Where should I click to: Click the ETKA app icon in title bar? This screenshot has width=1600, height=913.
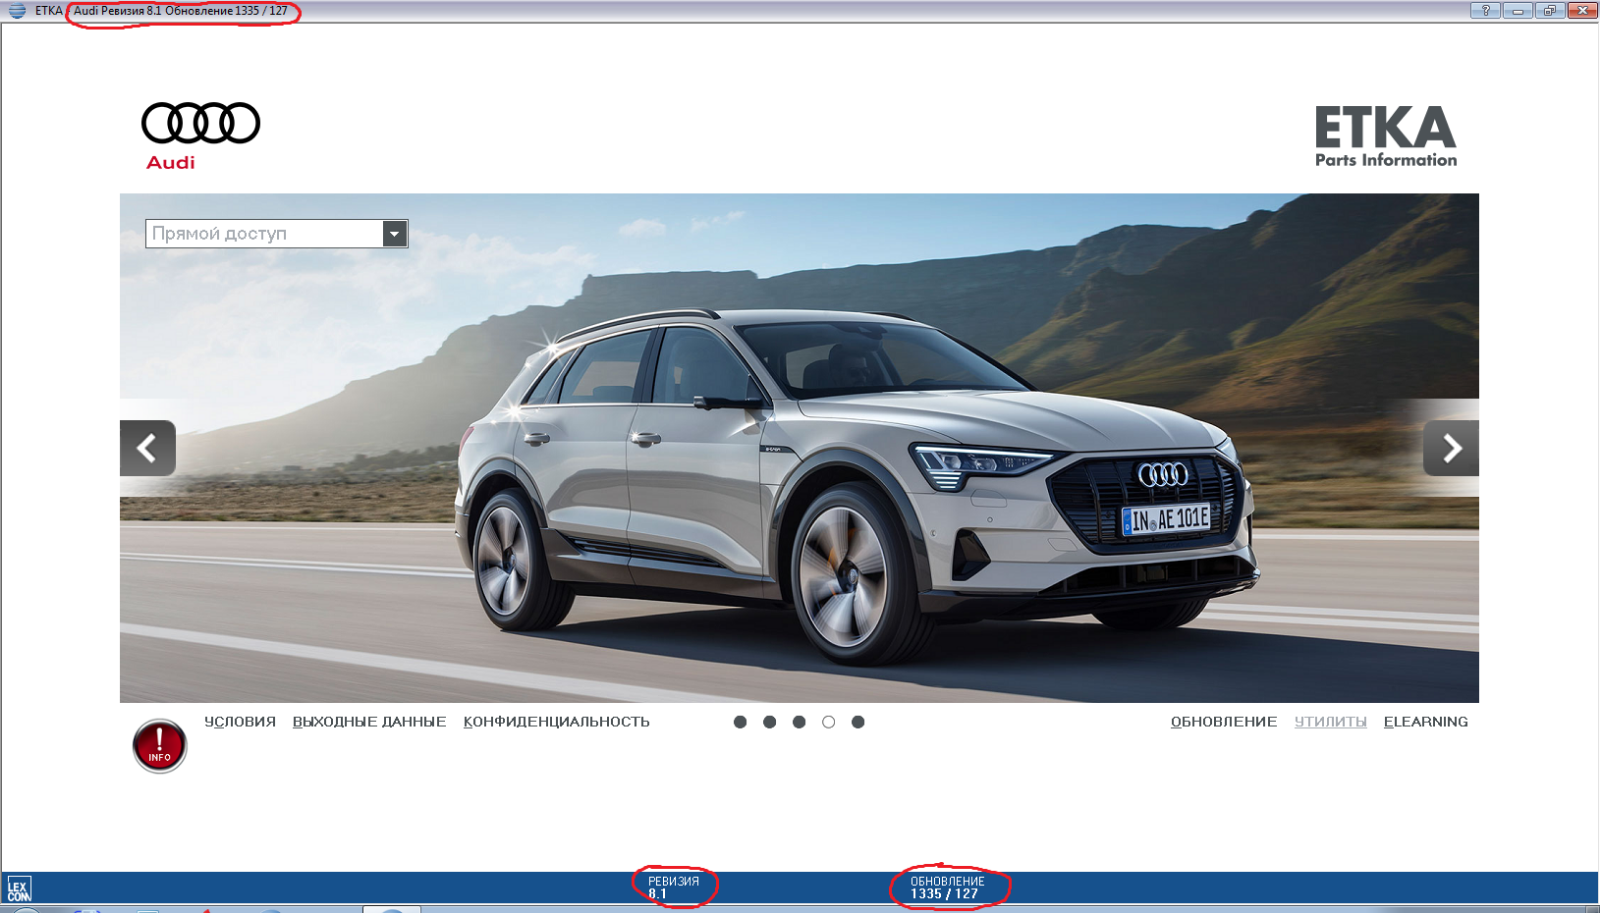[x=17, y=10]
